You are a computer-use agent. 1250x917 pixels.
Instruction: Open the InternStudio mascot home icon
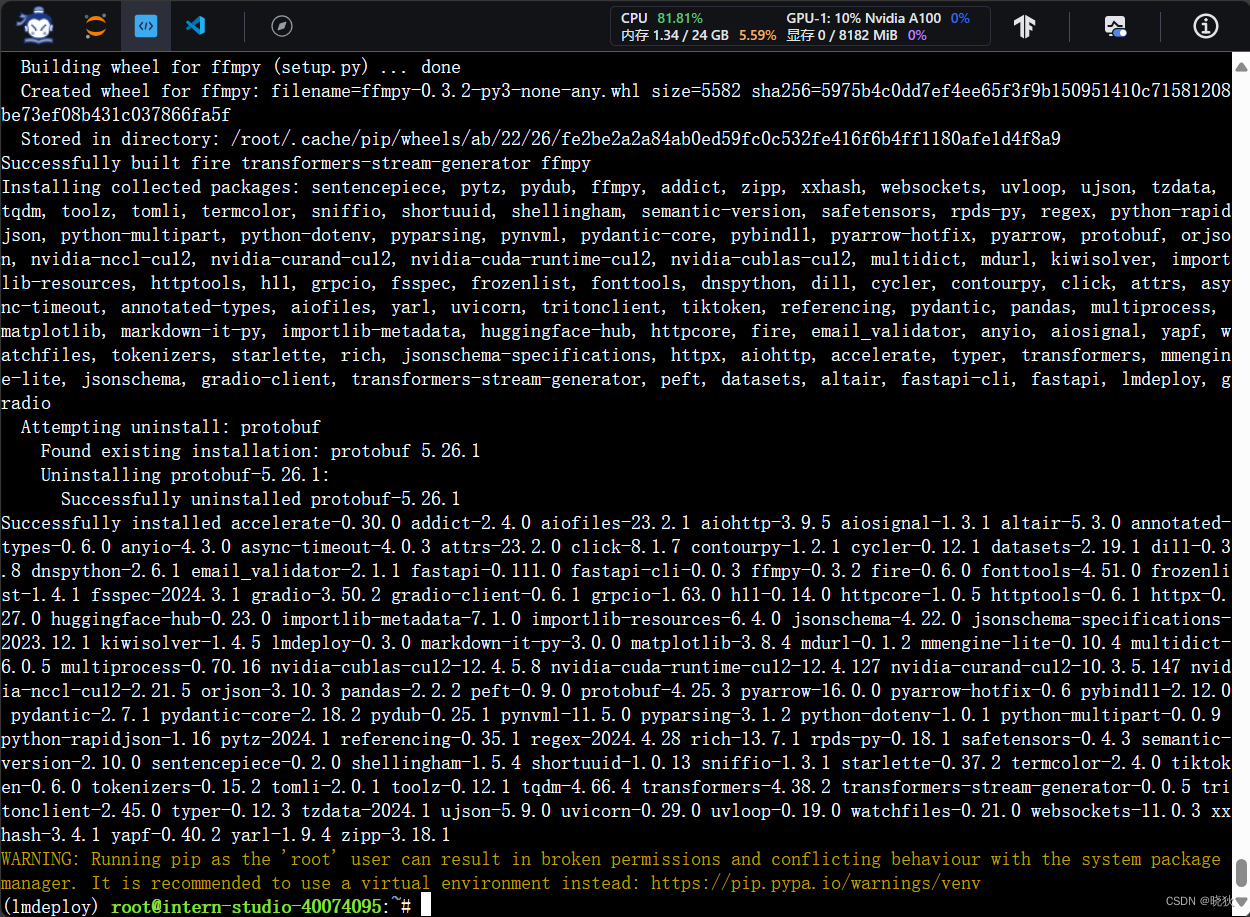35,26
